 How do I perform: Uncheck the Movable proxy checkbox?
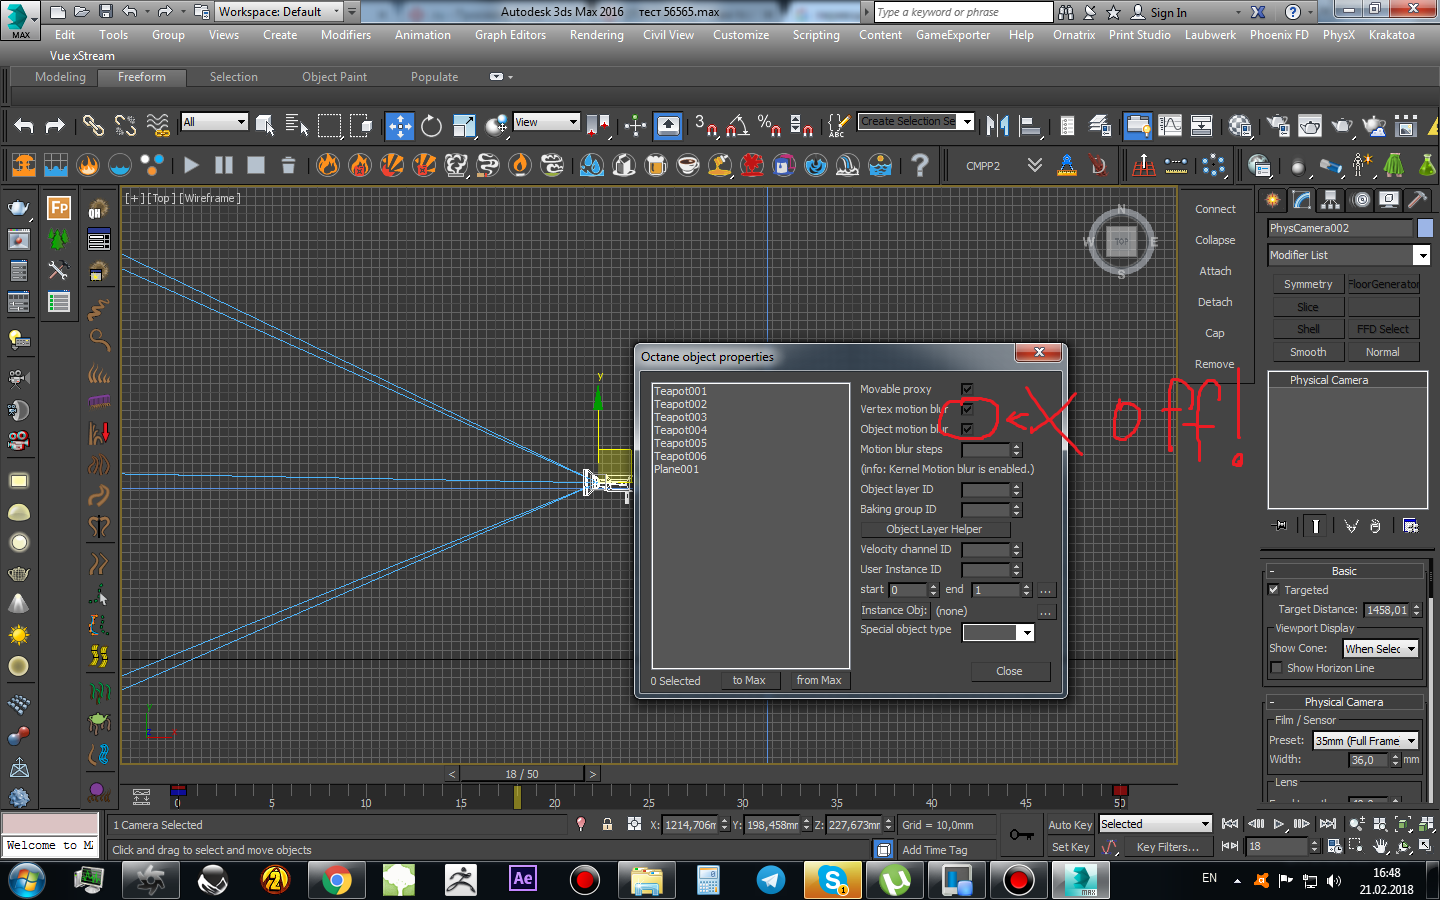tap(967, 389)
